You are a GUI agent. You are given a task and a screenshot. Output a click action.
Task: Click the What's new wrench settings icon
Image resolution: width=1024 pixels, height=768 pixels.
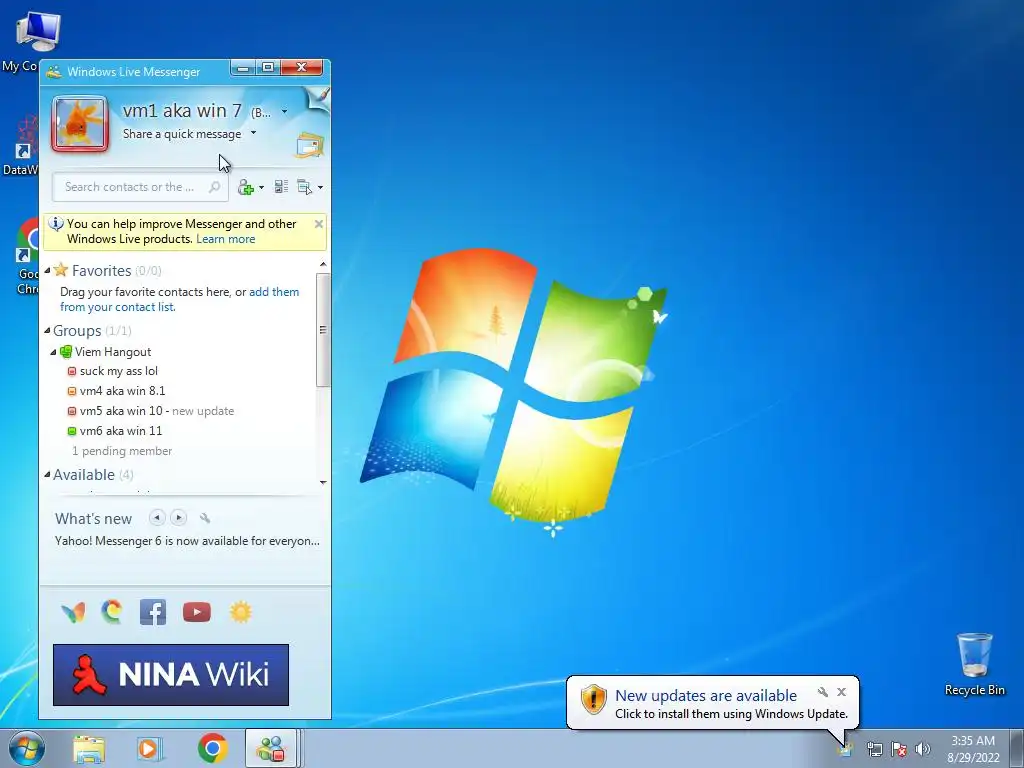coord(205,519)
